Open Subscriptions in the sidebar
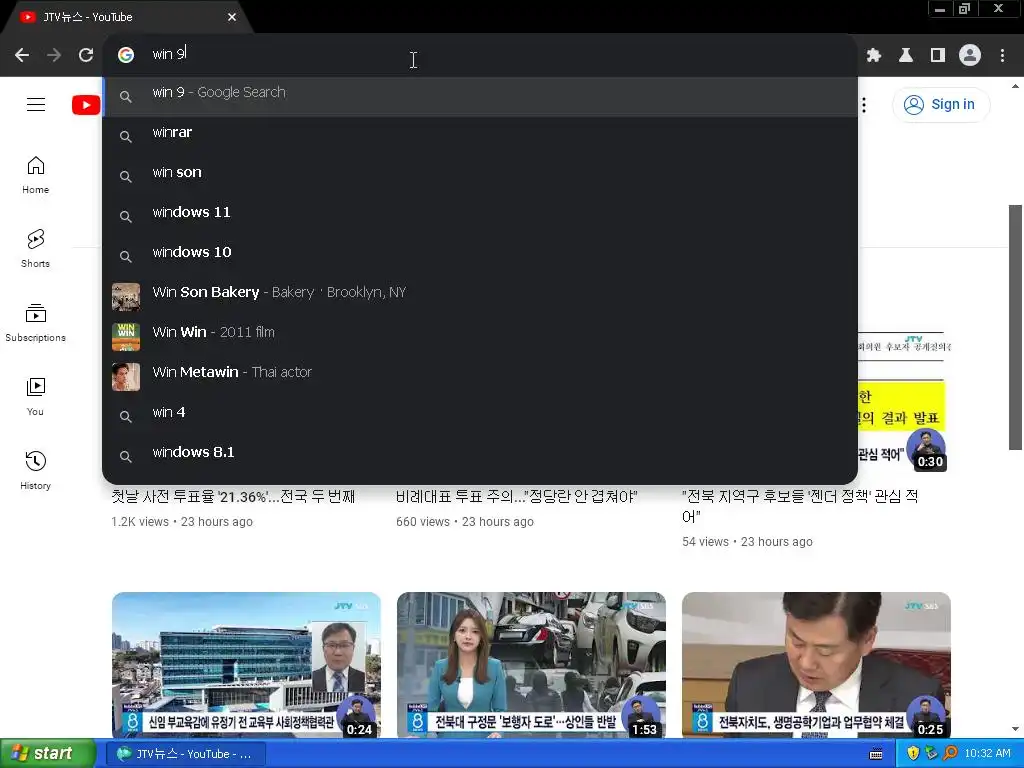The height and width of the screenshot is (768, 1024). (x=35, y=323)
